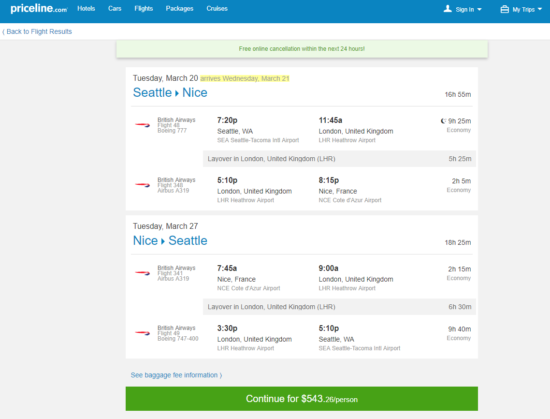Expand the My Trips dropdown arrow
Viewport: 550px width, 419px height.
click(540, 9)
